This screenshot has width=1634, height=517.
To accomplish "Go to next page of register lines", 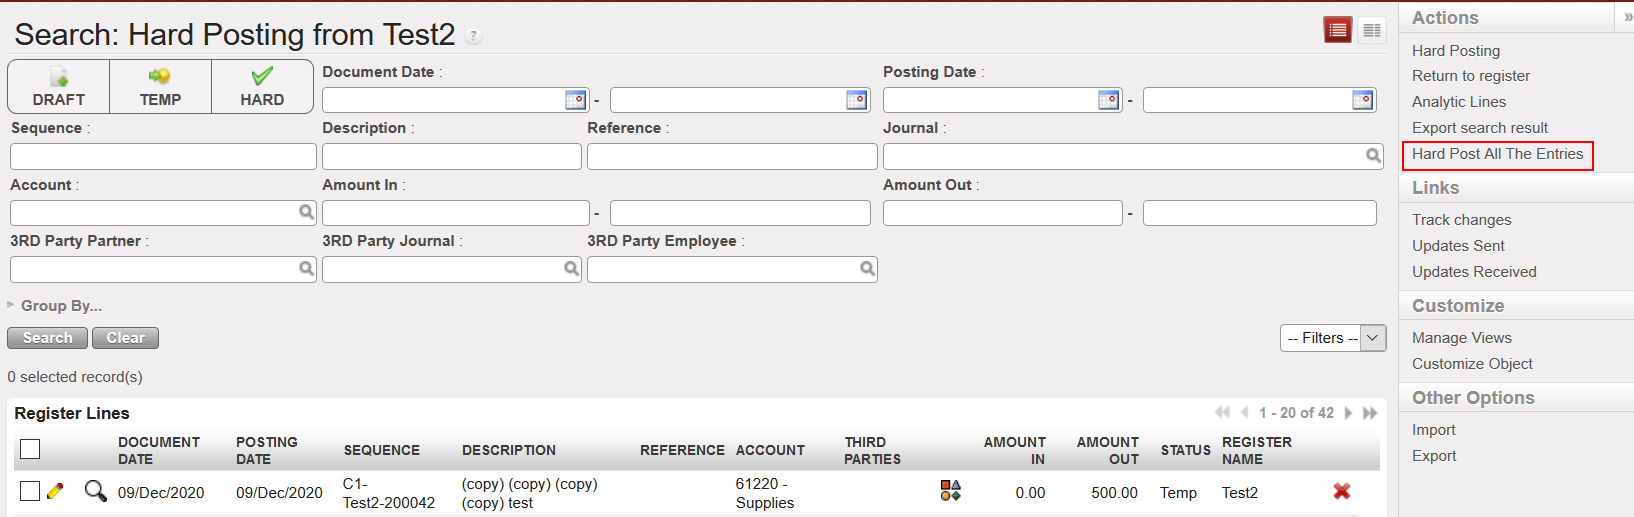I will (1348, 413).
